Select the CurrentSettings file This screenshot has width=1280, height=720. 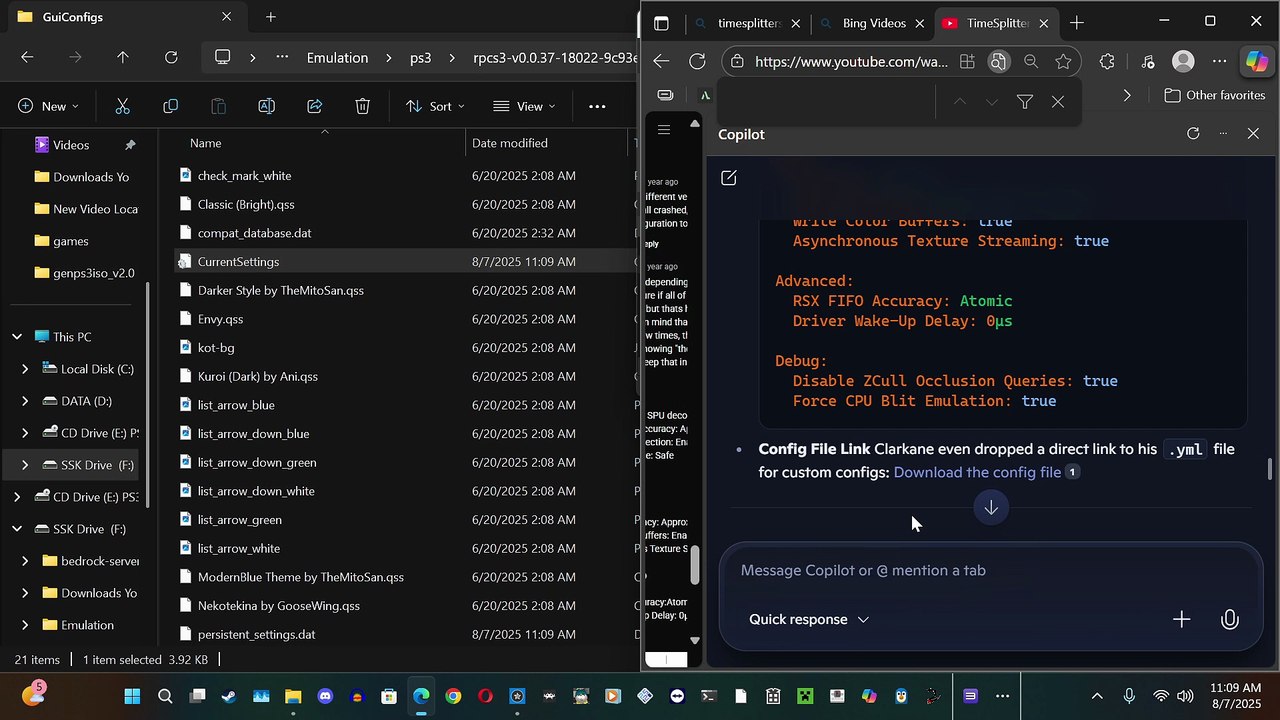405,262
